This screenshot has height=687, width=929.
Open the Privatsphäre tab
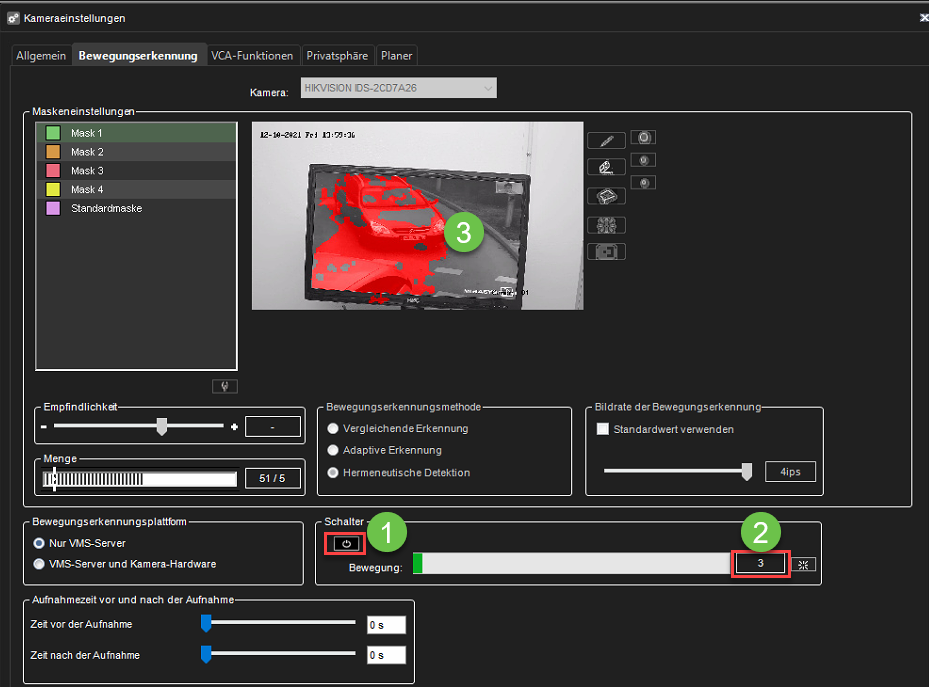337,56
